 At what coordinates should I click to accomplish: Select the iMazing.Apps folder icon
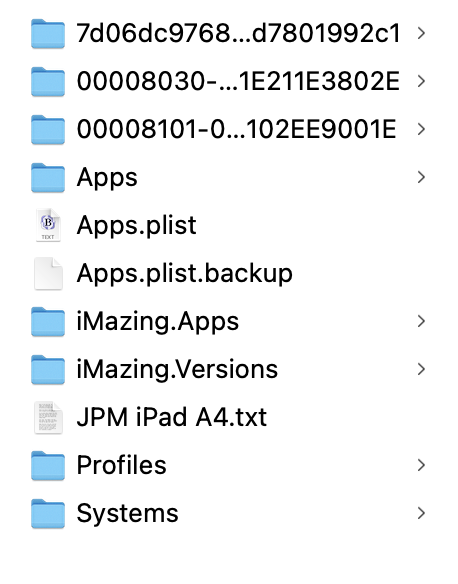(x=48, y=321)
